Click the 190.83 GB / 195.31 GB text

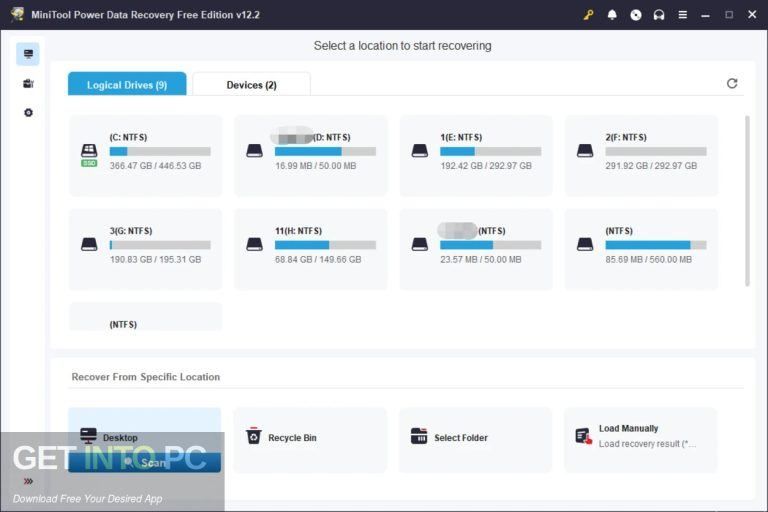pyautogui.click(x=155, y=259)
